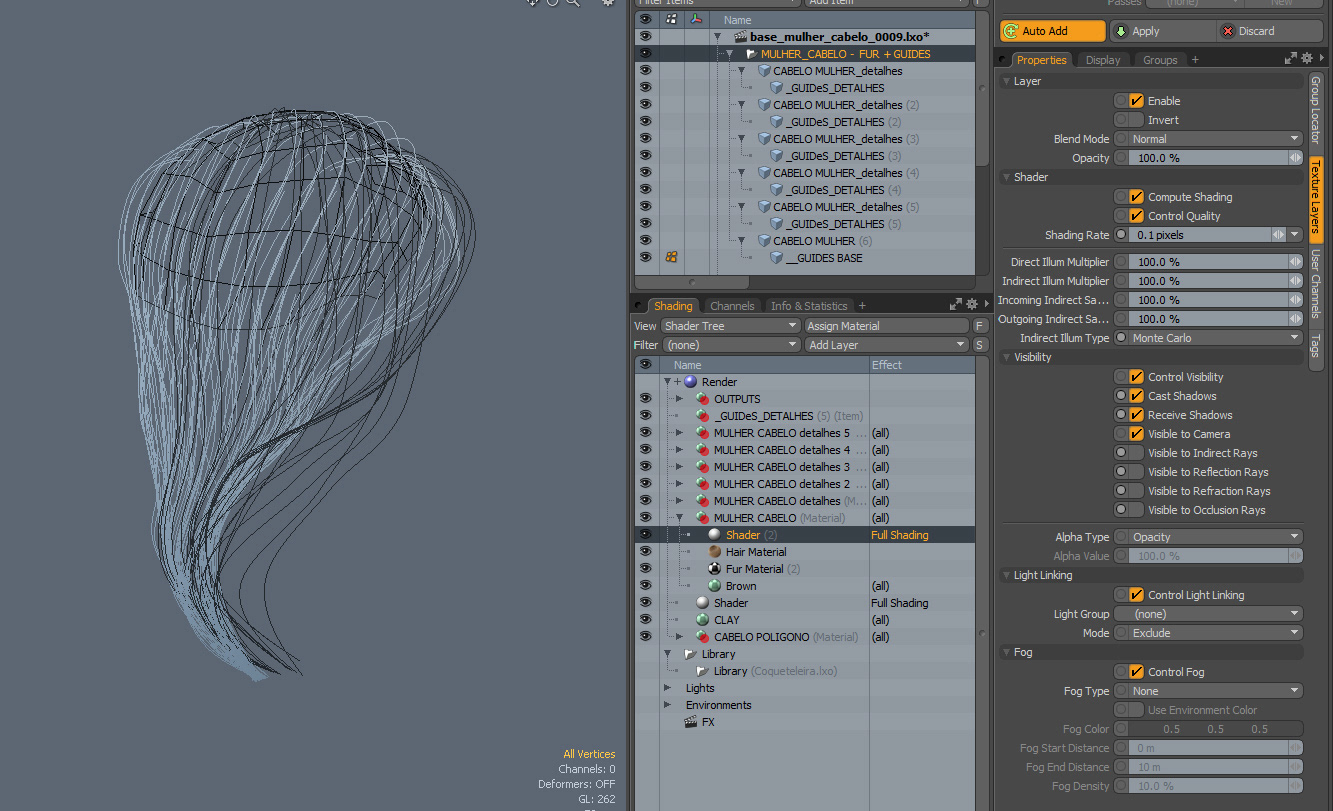Image resolution: width=1333 pixels, height=811 pixels.
Task: Open the Group Locator vertical tab
Action: 1316,110
